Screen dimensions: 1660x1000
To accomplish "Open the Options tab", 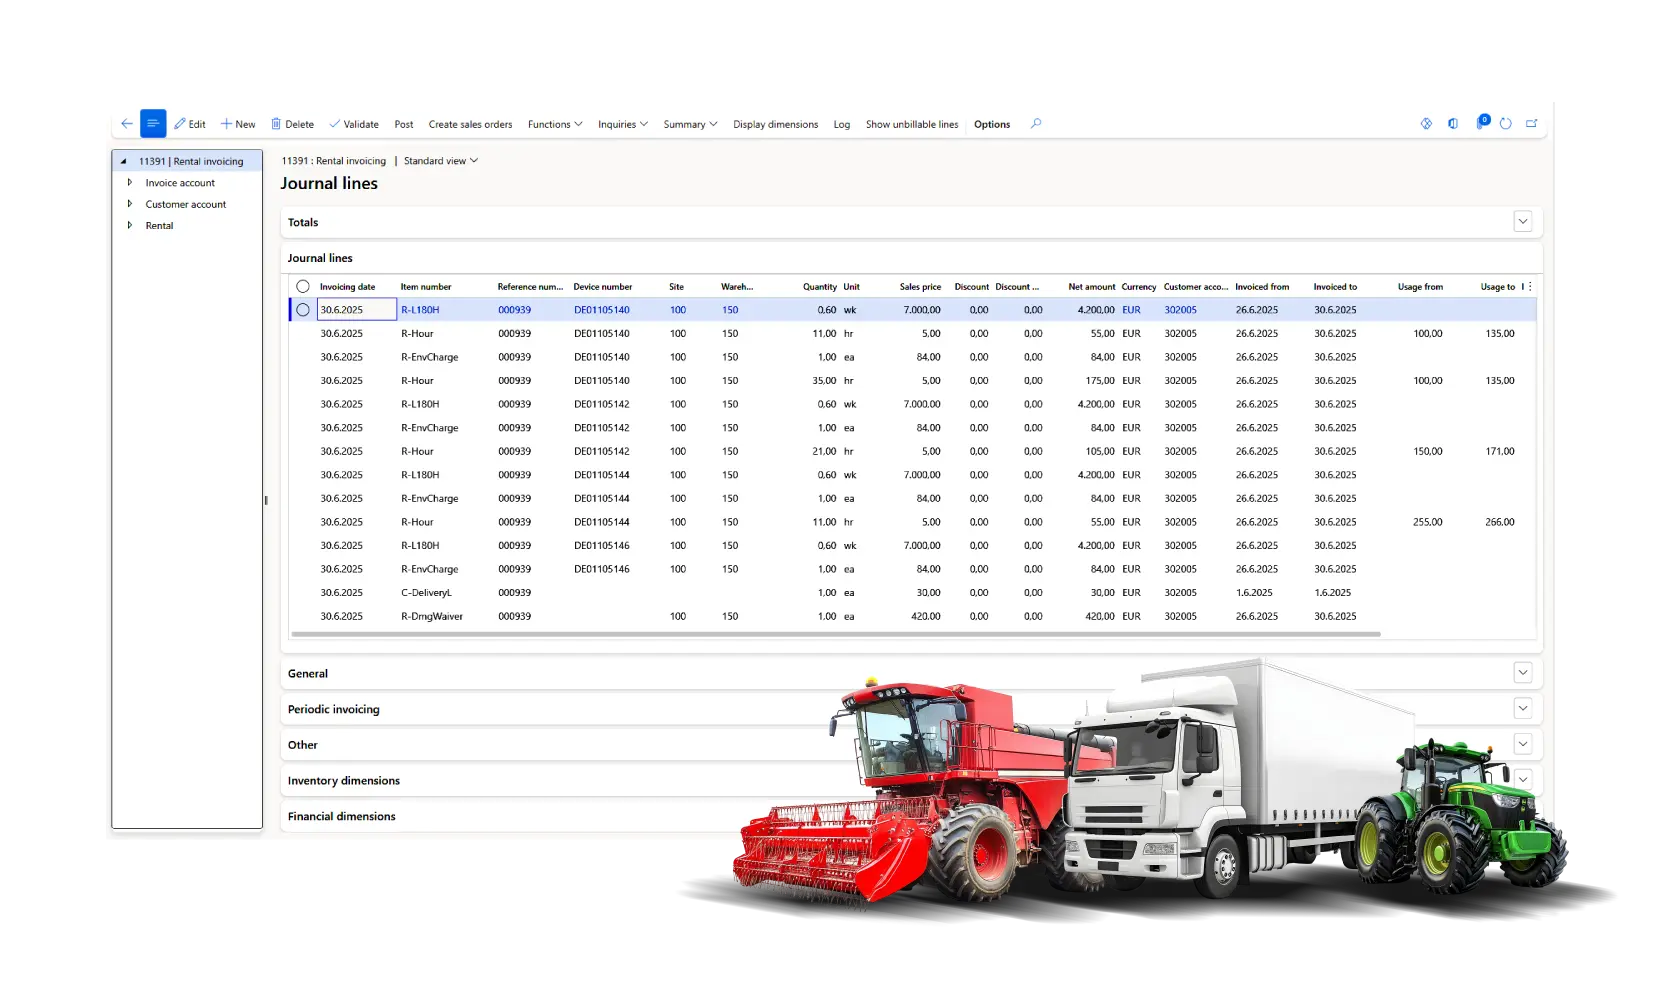I will (992, 124).
